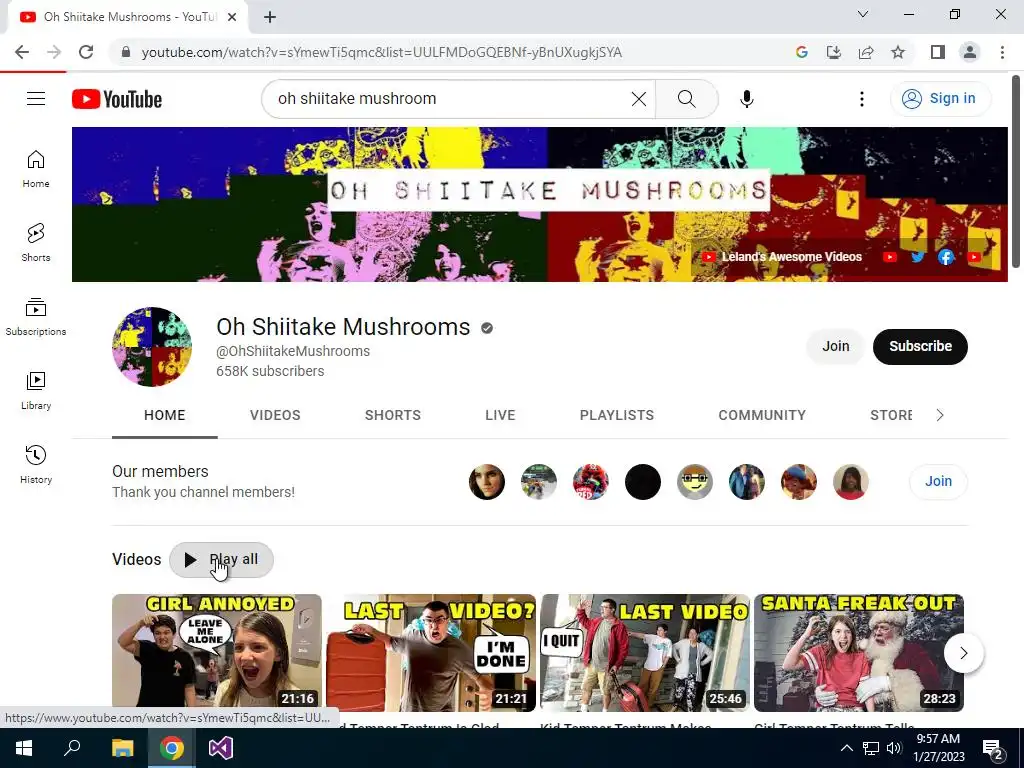Open the tab search dropdown chevron
The width and height of the screenshot is (1024, 768).
pos(863,14)
